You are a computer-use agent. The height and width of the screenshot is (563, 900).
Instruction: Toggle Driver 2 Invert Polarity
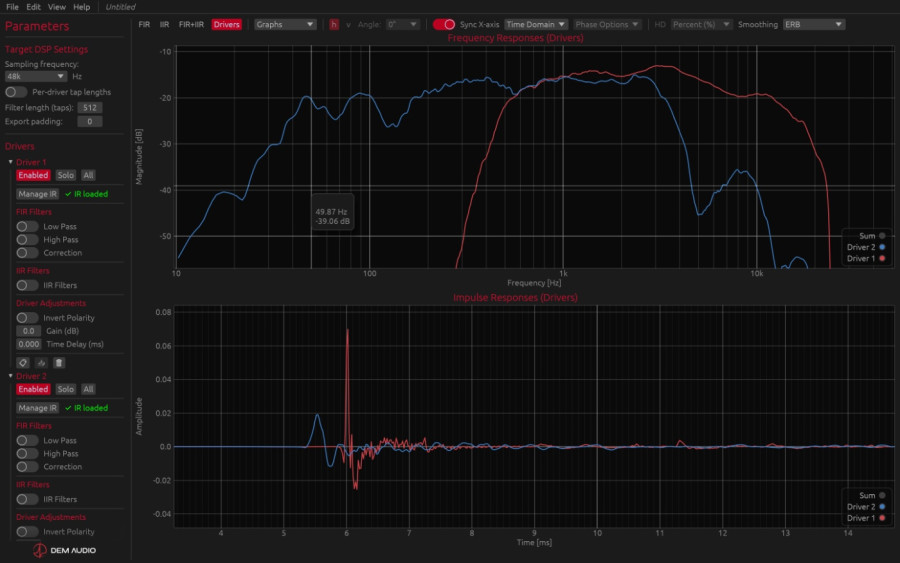(27, 532)
